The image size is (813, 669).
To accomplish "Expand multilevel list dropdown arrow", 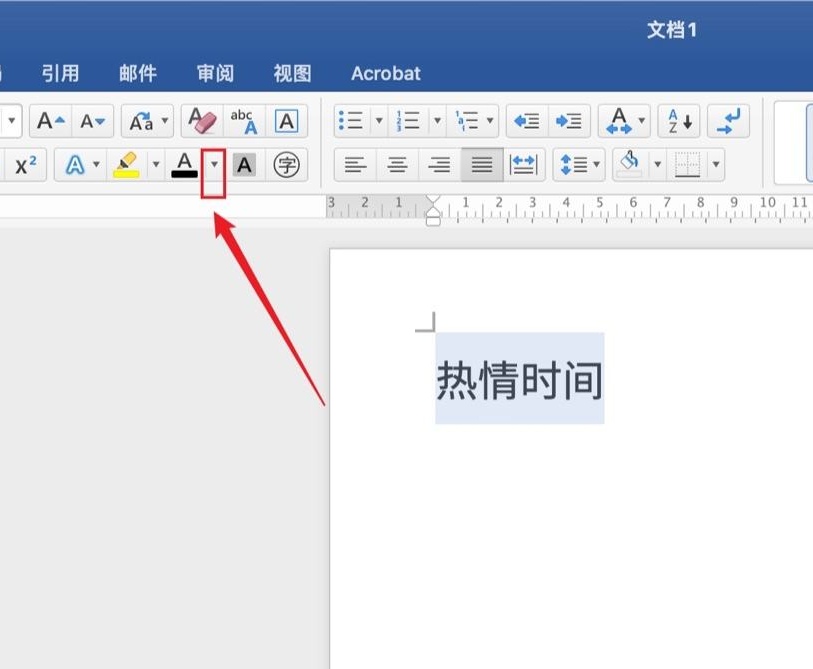I will 490,121.
